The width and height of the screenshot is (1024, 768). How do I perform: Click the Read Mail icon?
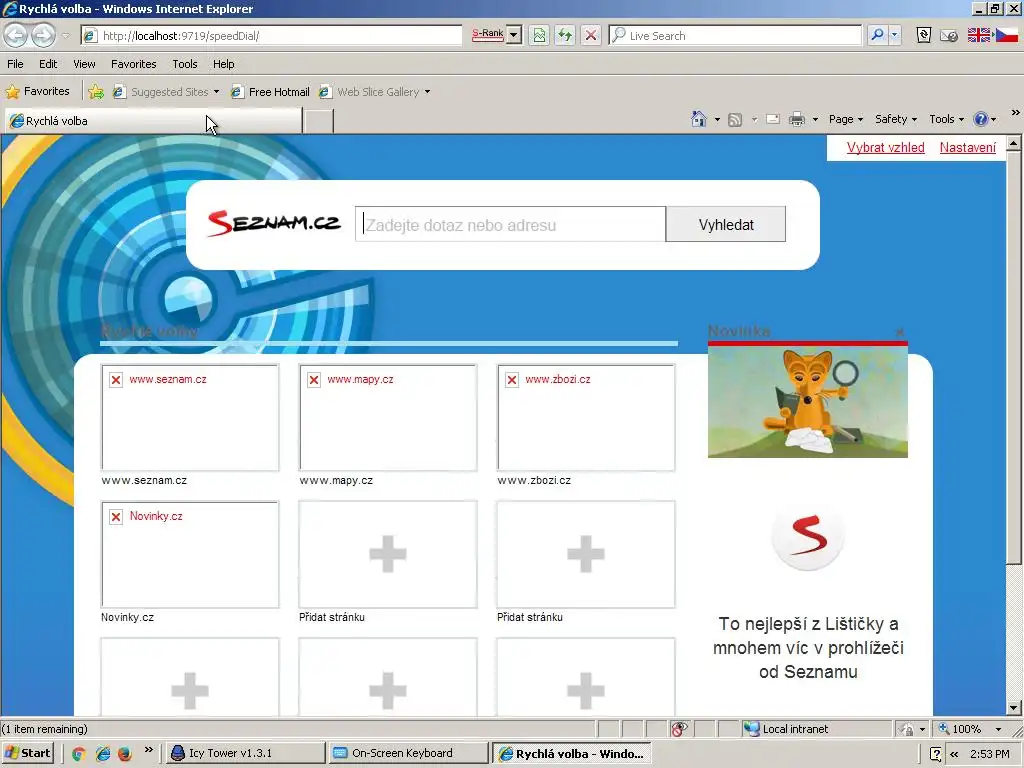[773, 120]
